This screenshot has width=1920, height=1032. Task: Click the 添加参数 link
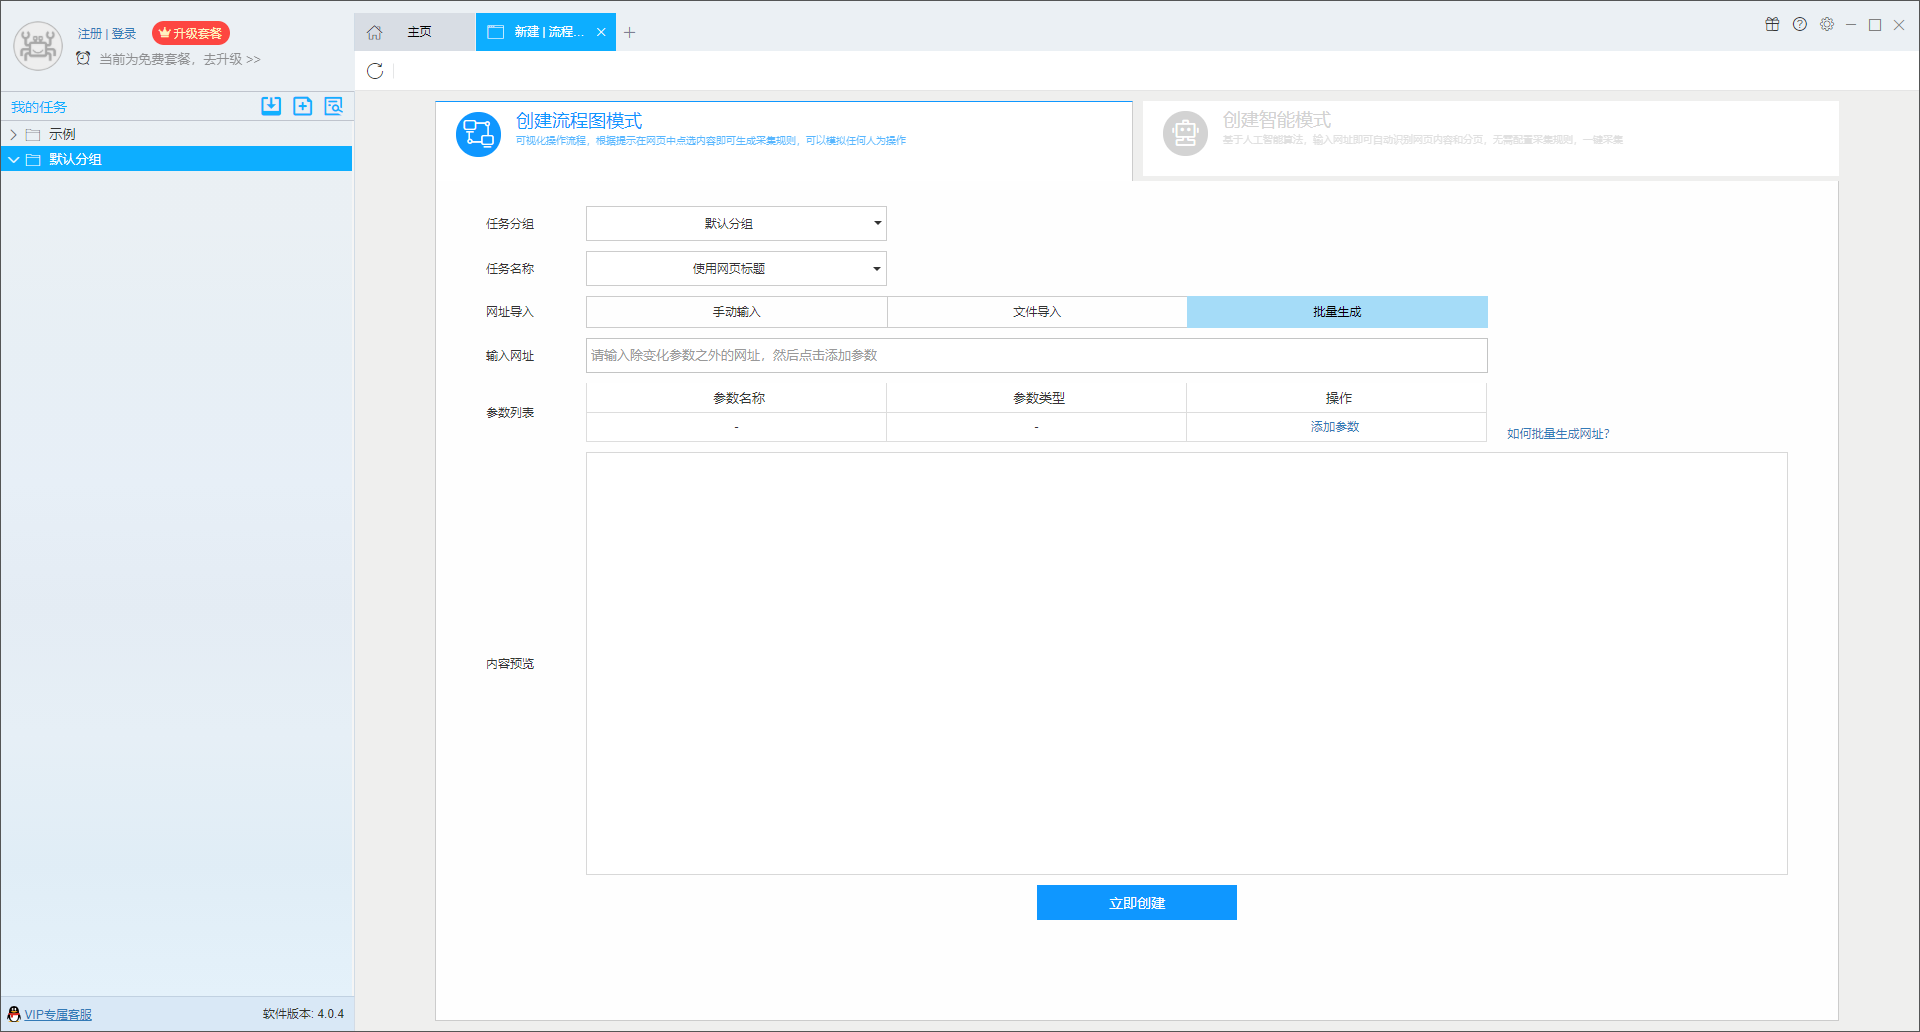click(1335, 427)
